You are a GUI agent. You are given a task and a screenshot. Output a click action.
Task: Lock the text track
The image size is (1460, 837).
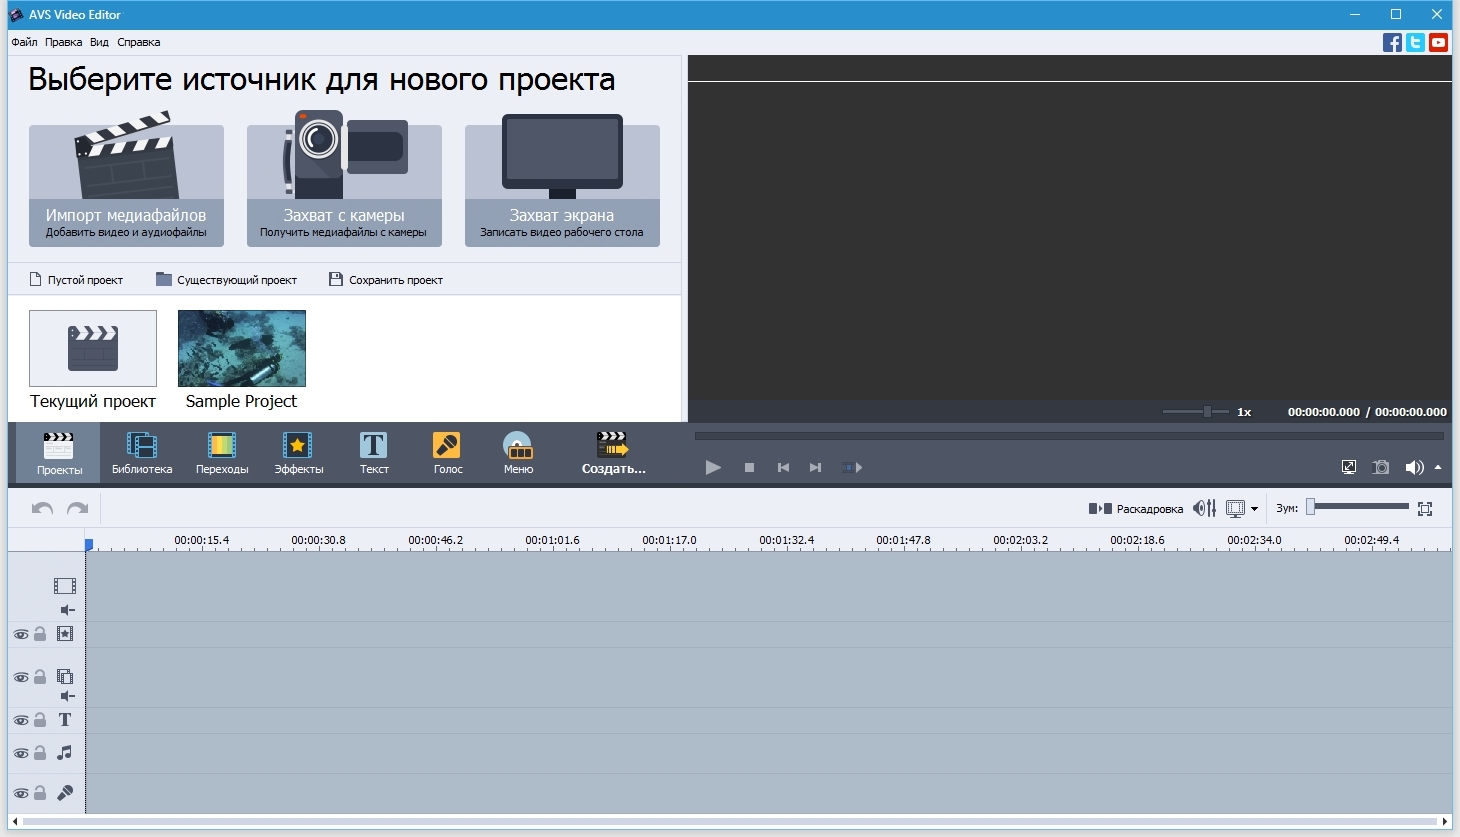pyautogui.click(x=40, y=719)
